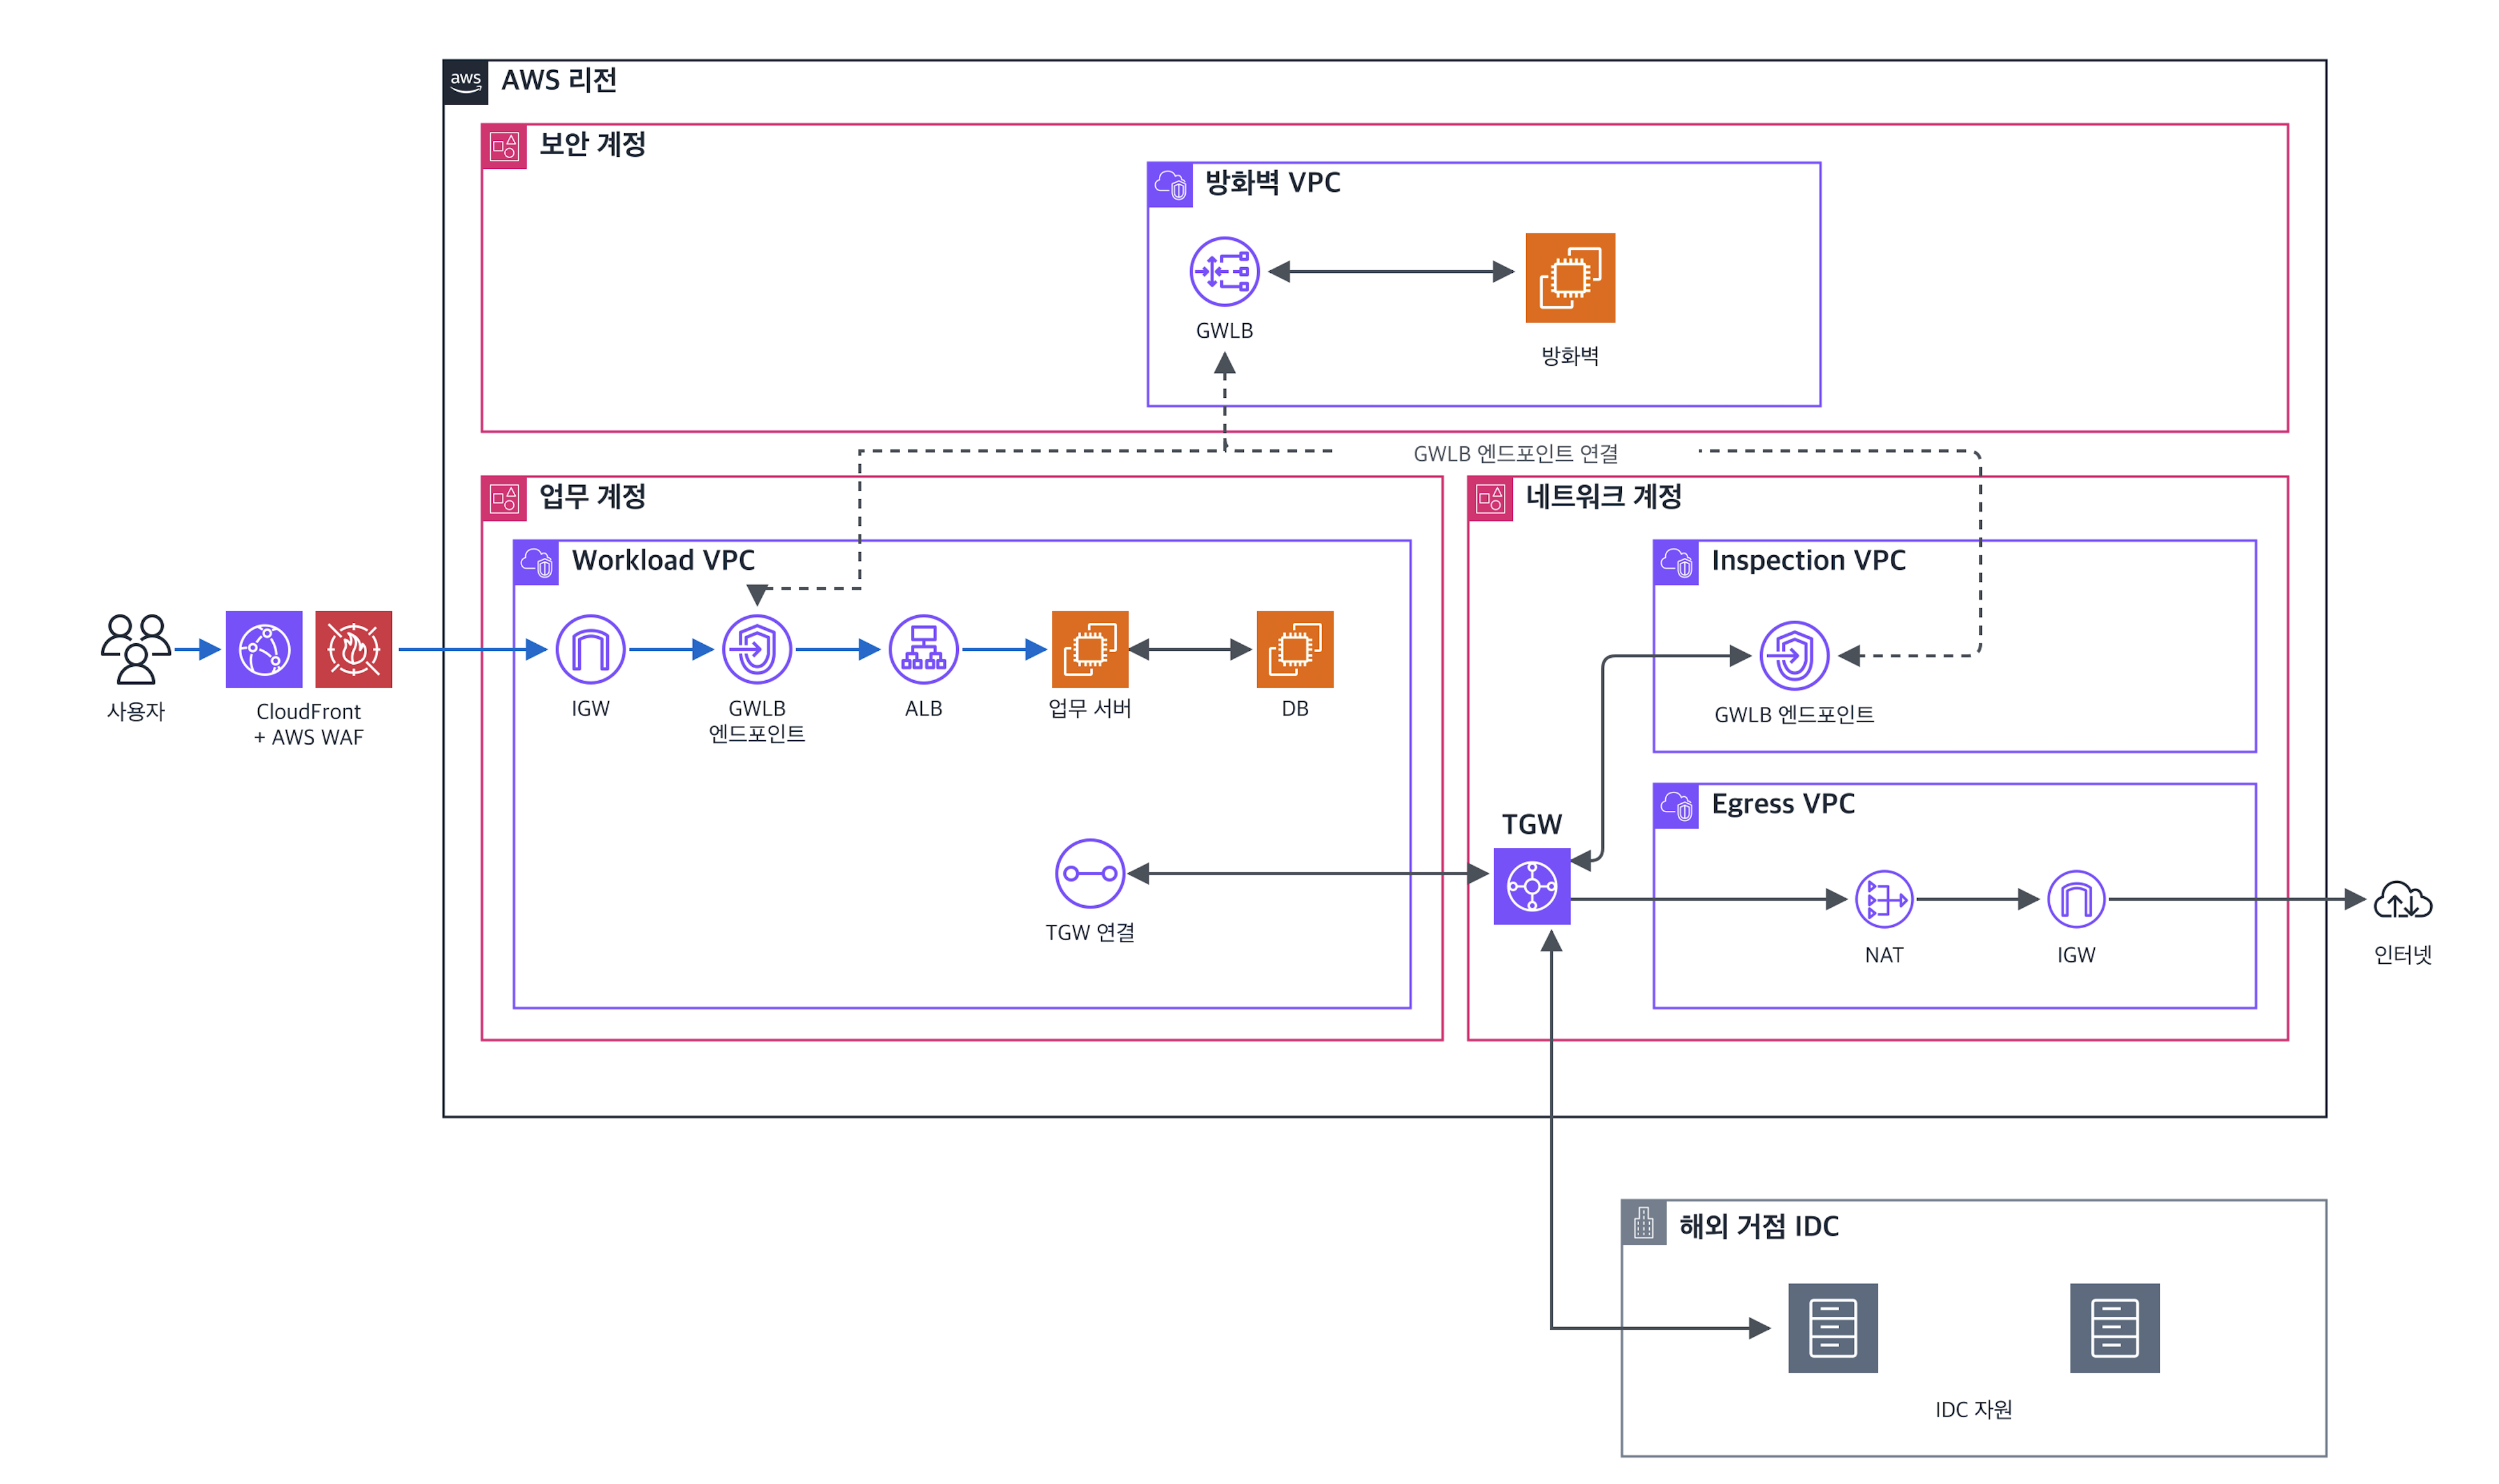Select the 방화벽 VPC cloud badge icon
Viewport: 2499px width, 1484px height.
pyautogui.click(x=1170, y=184)
